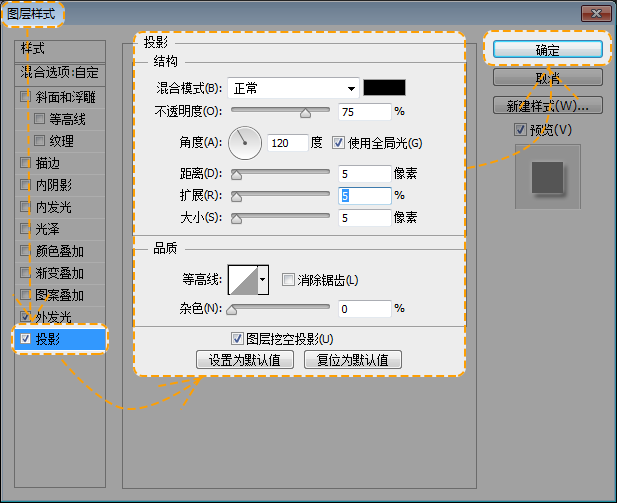
Task: Click the 不透明度 input field
Action: coord(364,112)
